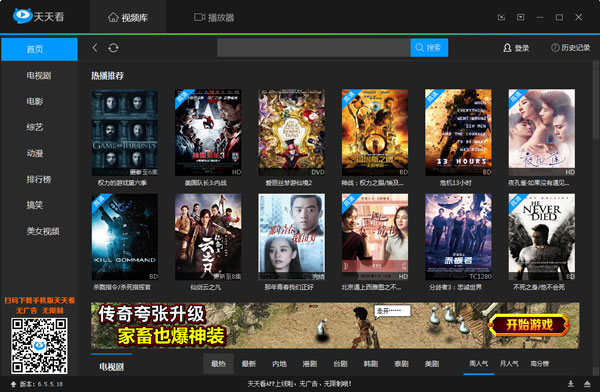Viewport: 600px width, 392px height.
Task: Select the 最新 filter option
Action: point(249,364)
